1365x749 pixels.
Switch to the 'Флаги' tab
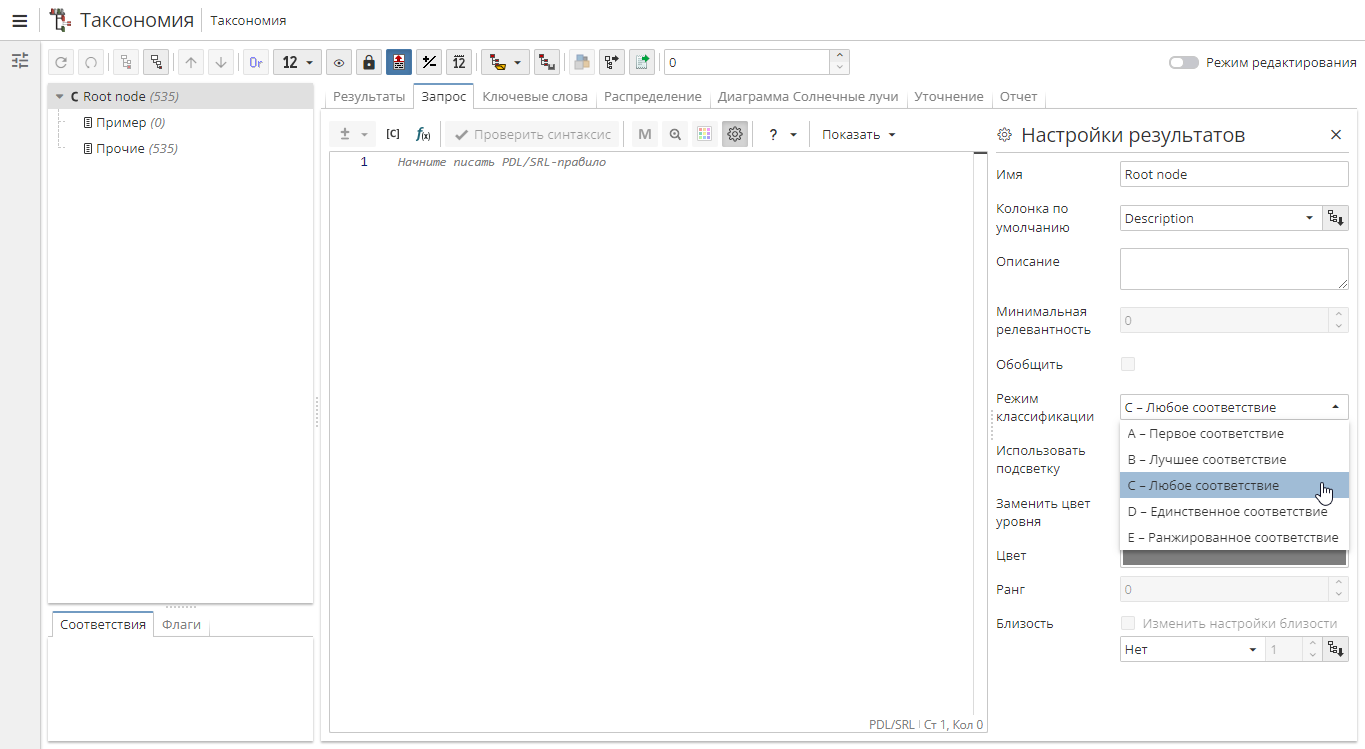click(181, 625)
